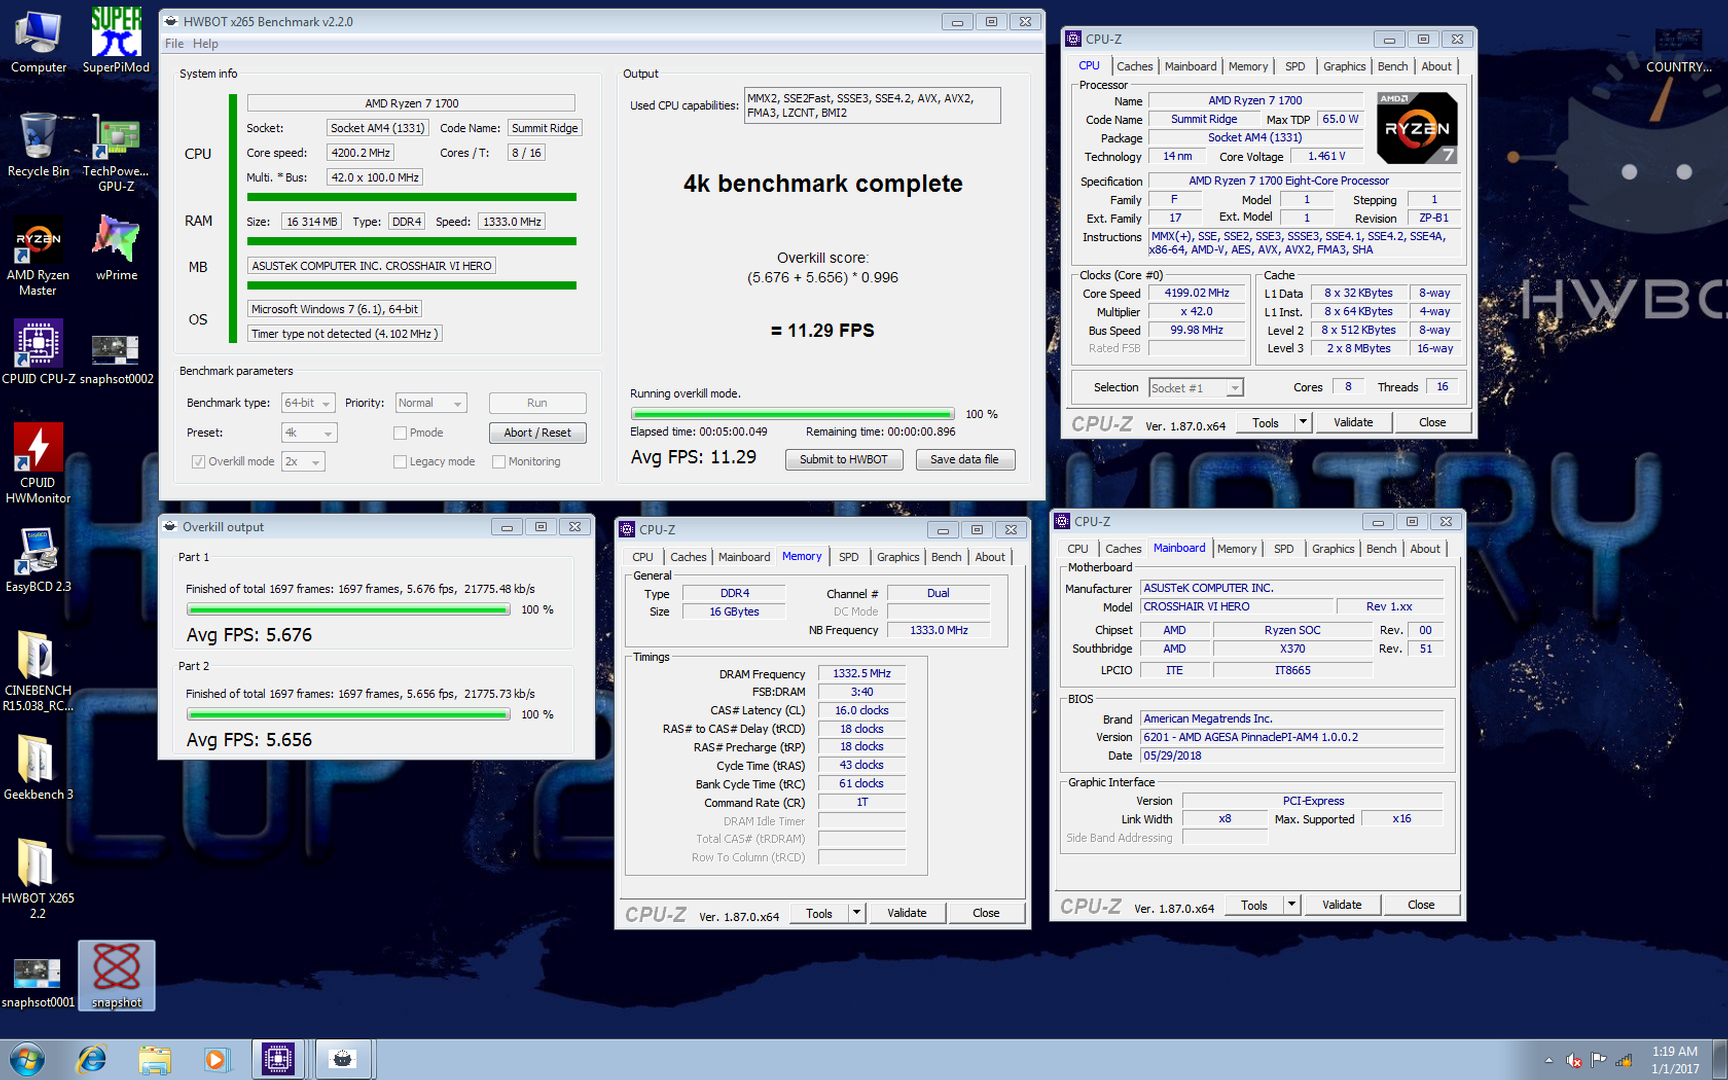1728x1080 pixels.
Task: Open File menu in HWBOT x265
Action: (x=174, y=44)
